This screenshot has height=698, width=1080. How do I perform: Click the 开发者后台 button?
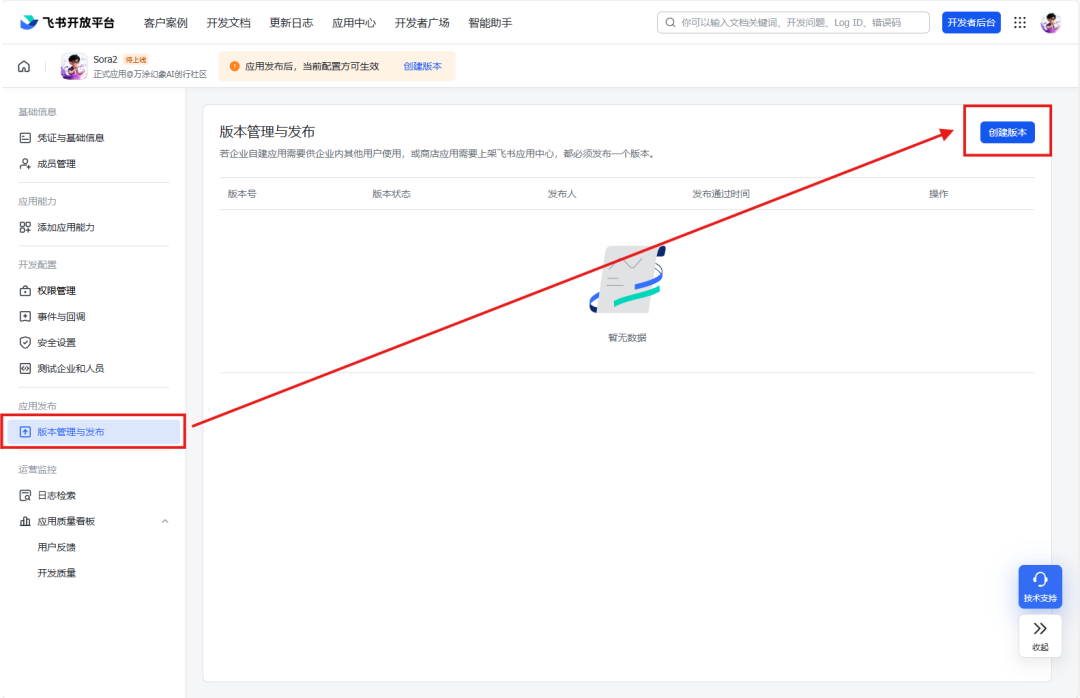(971, 23)
